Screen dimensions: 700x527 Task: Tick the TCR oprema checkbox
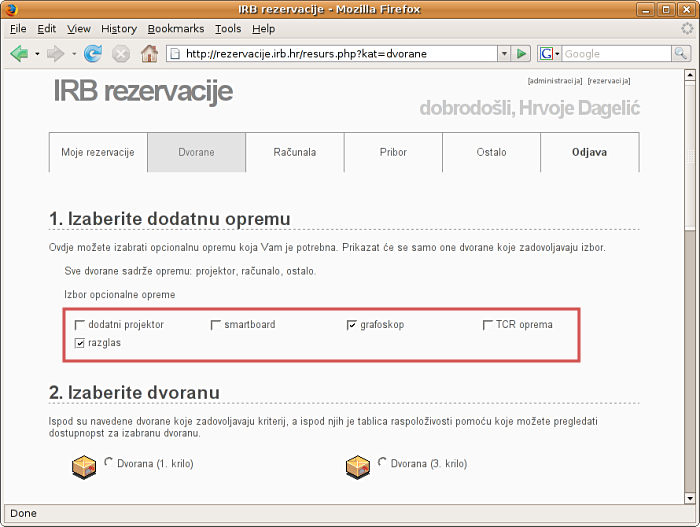tap(488, 325)
